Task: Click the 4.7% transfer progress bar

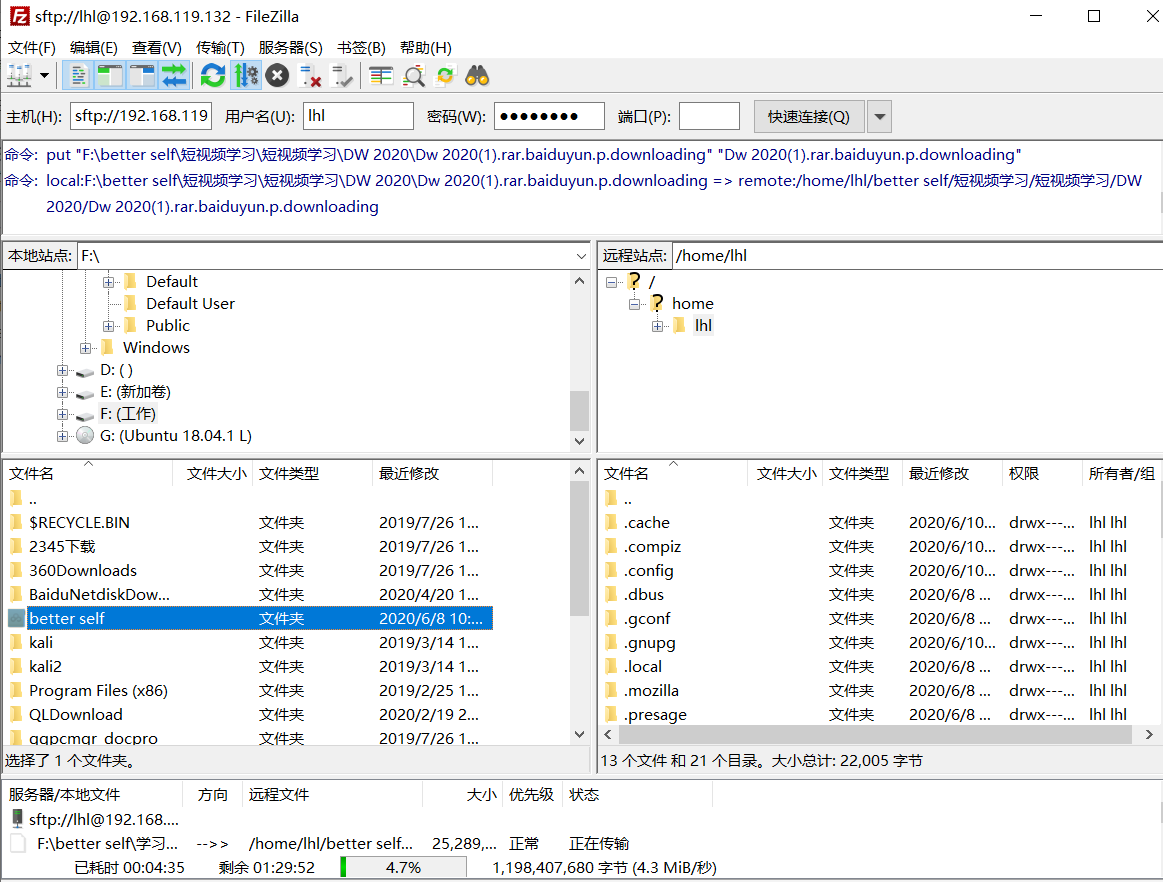Action: click(403, 867)
